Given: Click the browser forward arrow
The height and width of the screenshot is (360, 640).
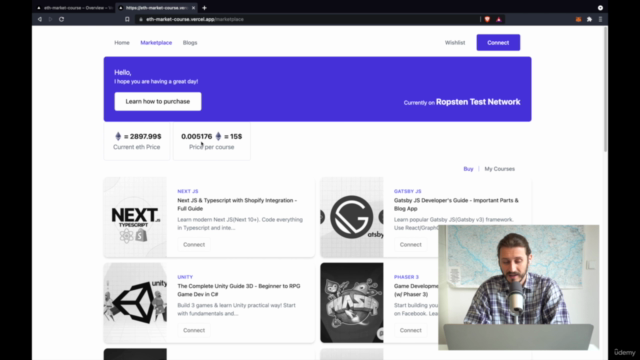Looking at the screenshot, I should [x=50, y=19].
